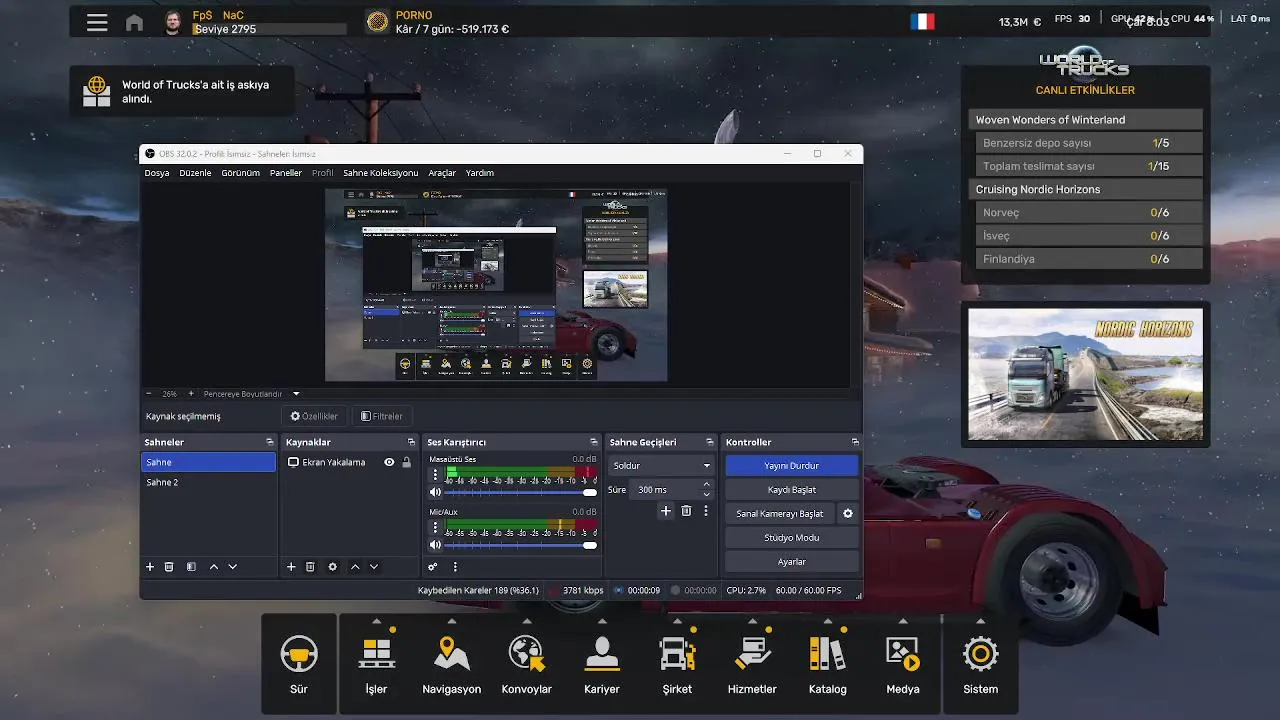The image size is (1280, 720).
Task: Move source up in Kaynaklar list
Action: 355,567
